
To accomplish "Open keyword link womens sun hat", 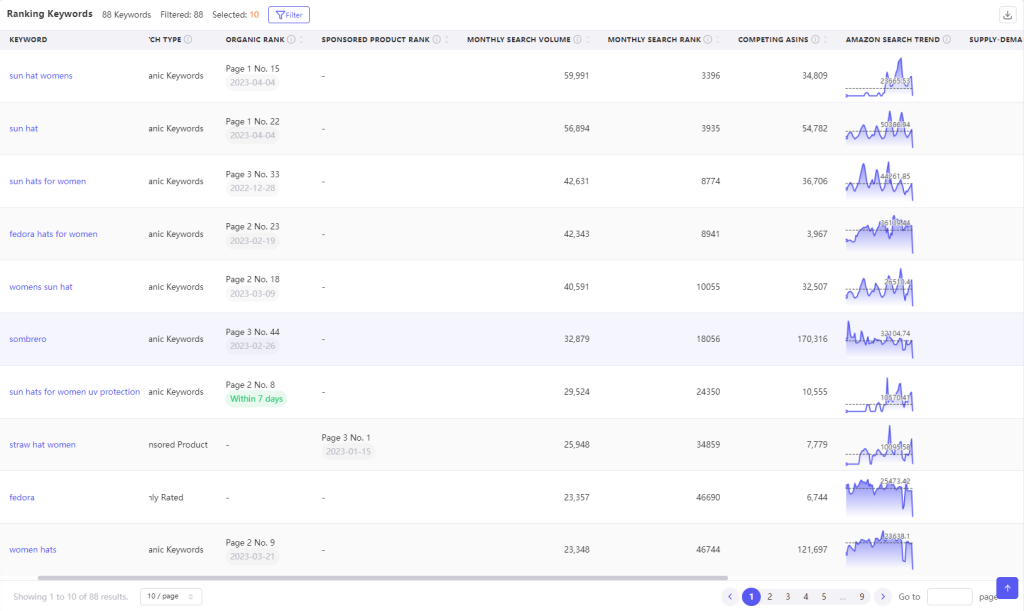I will pyautogui.click(x=40, y=287).
